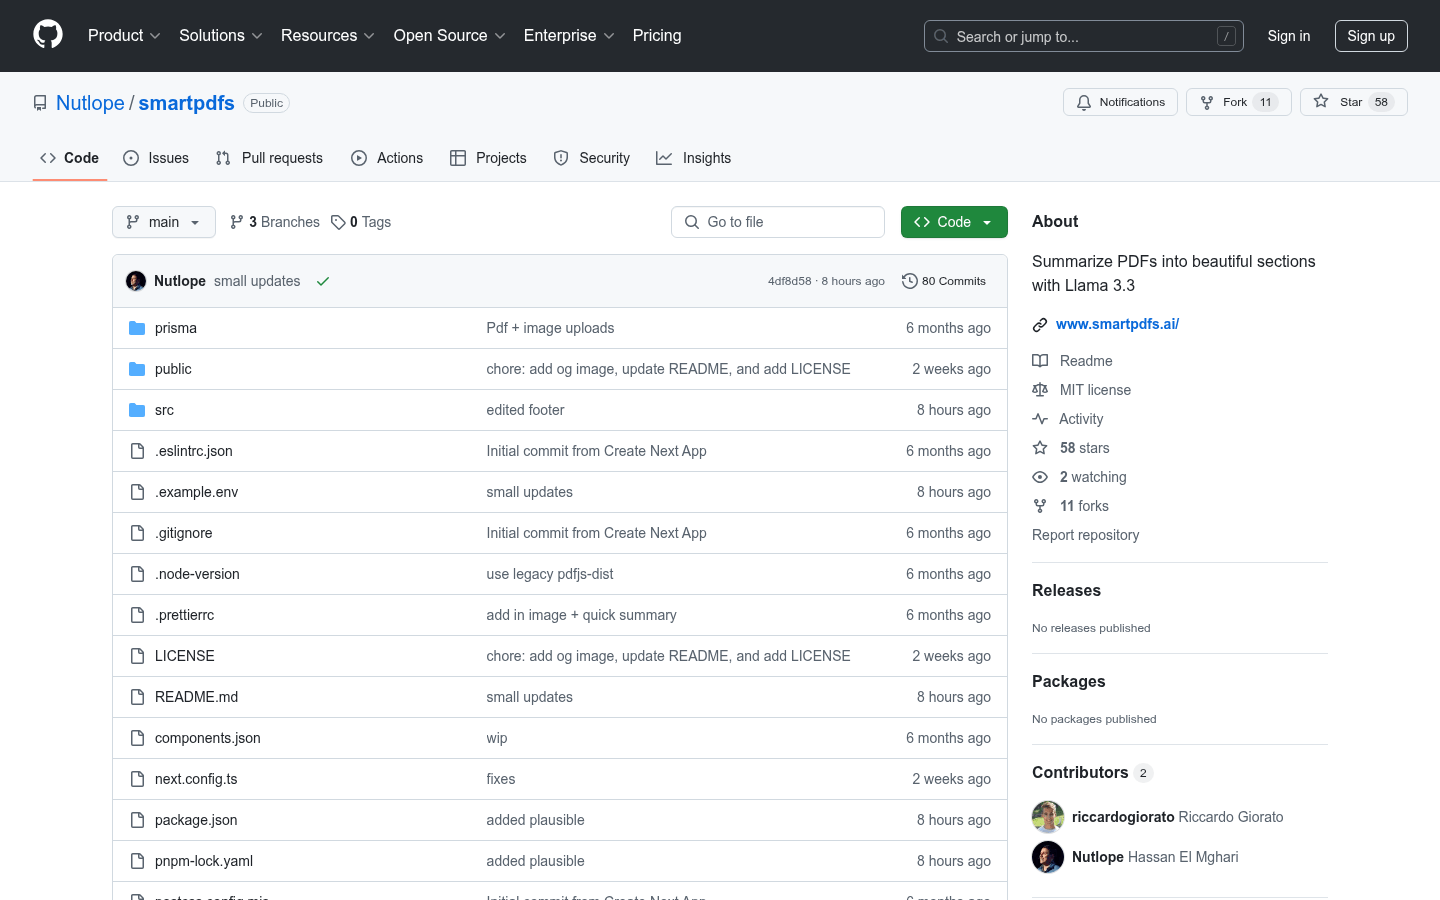Click the repository icon before Nutlope
Image resolution: width=1440 pixels, height=900 pixels.
tap(40, 103)
